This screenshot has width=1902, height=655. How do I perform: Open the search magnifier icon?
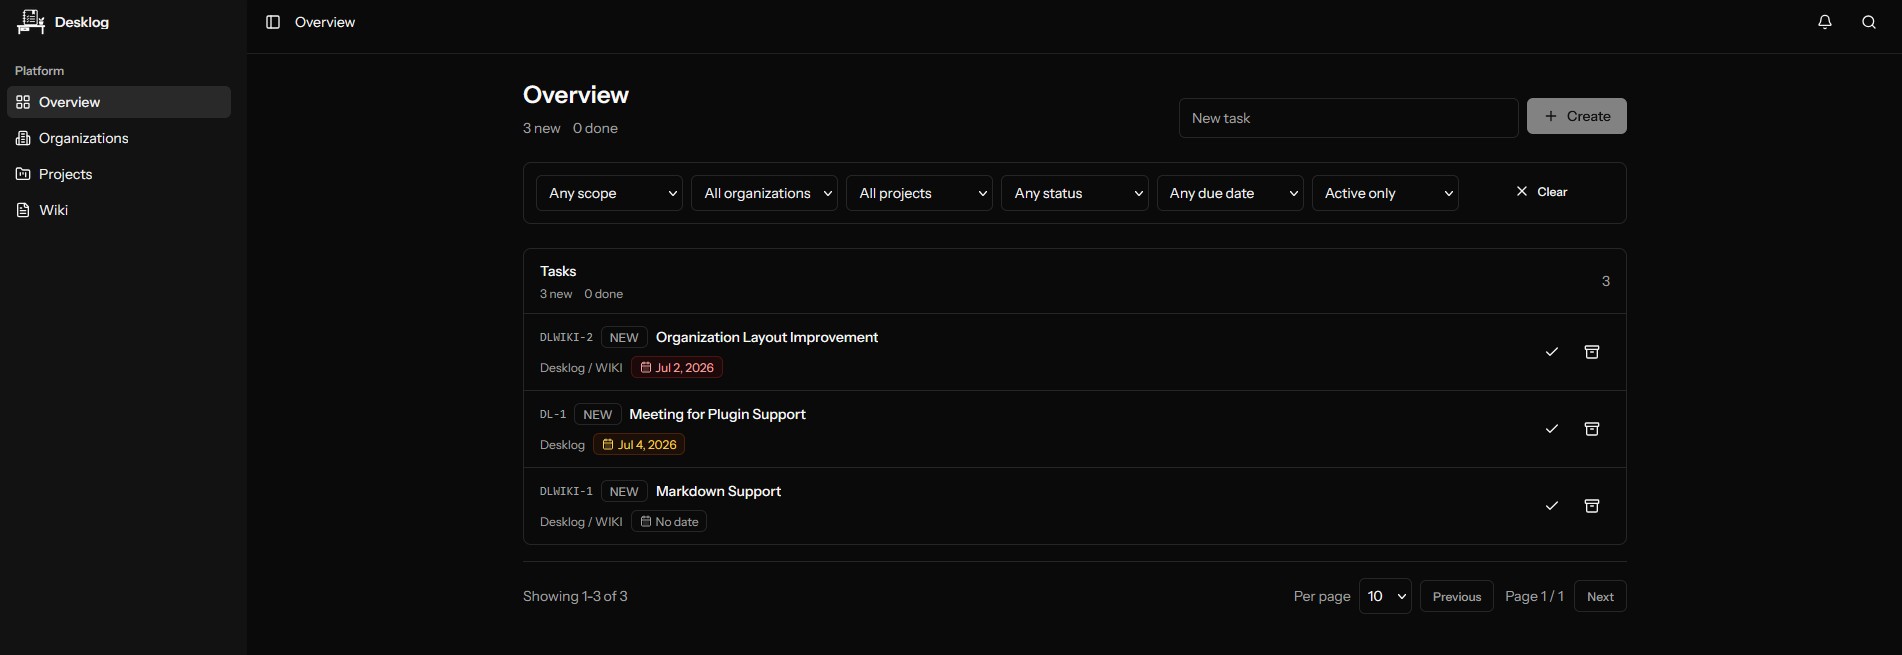[x=1869, y=22]
